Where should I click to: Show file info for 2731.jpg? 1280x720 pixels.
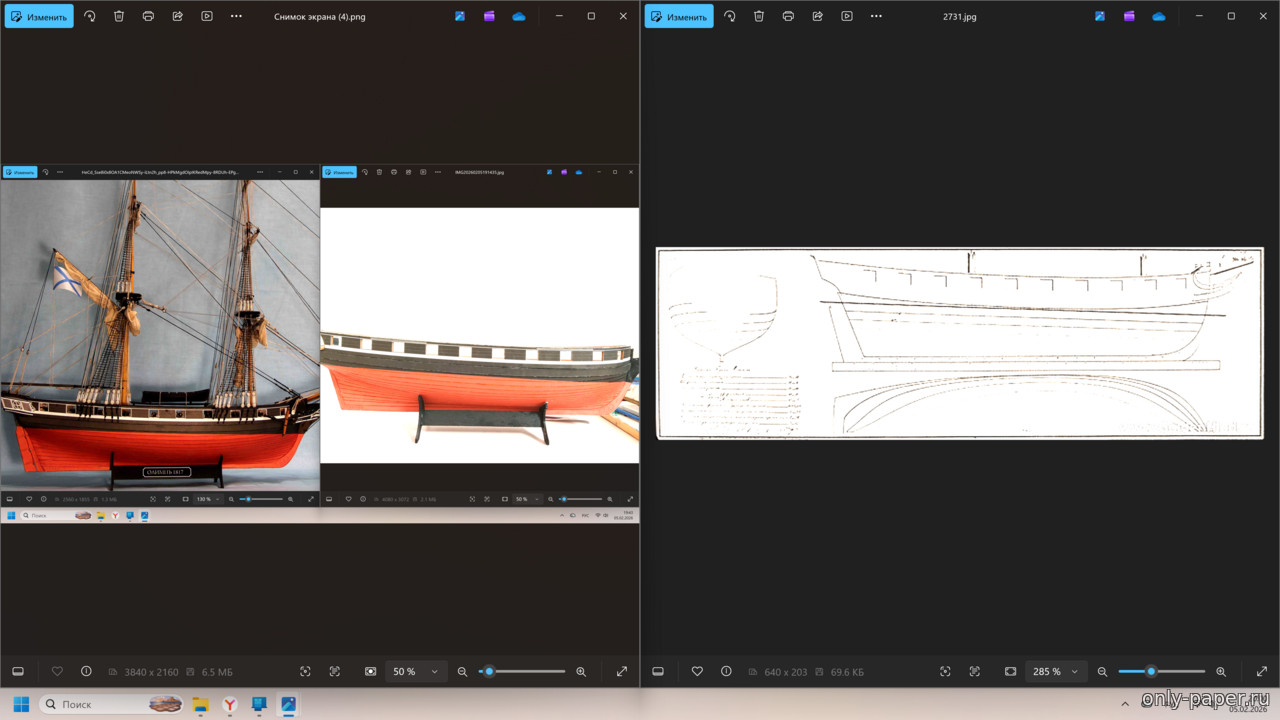(726, 672)
